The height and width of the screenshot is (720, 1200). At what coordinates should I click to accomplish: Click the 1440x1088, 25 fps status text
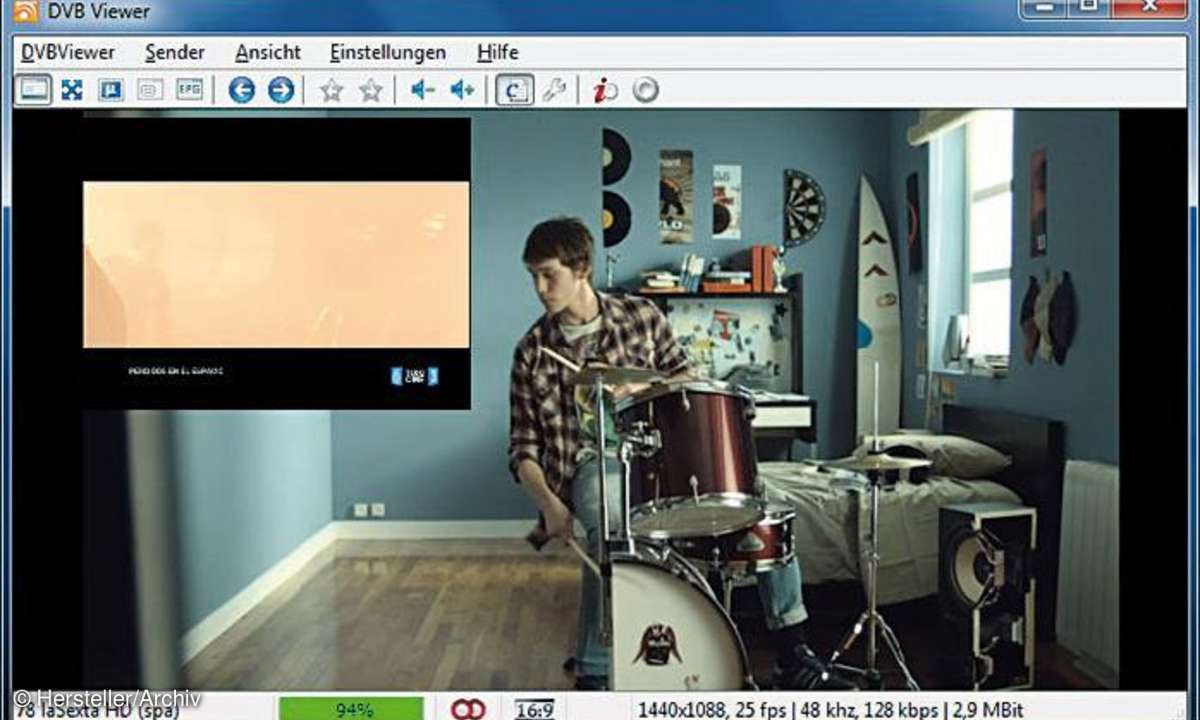[x=713, y=709]
